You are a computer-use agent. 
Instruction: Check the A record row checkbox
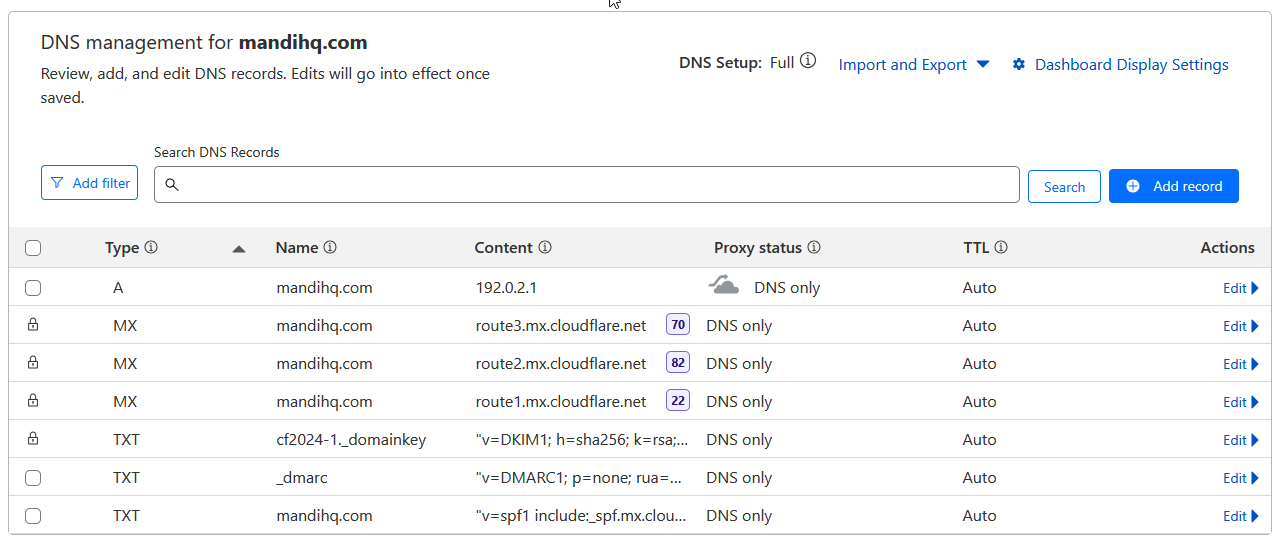click(x=33, y=288)
